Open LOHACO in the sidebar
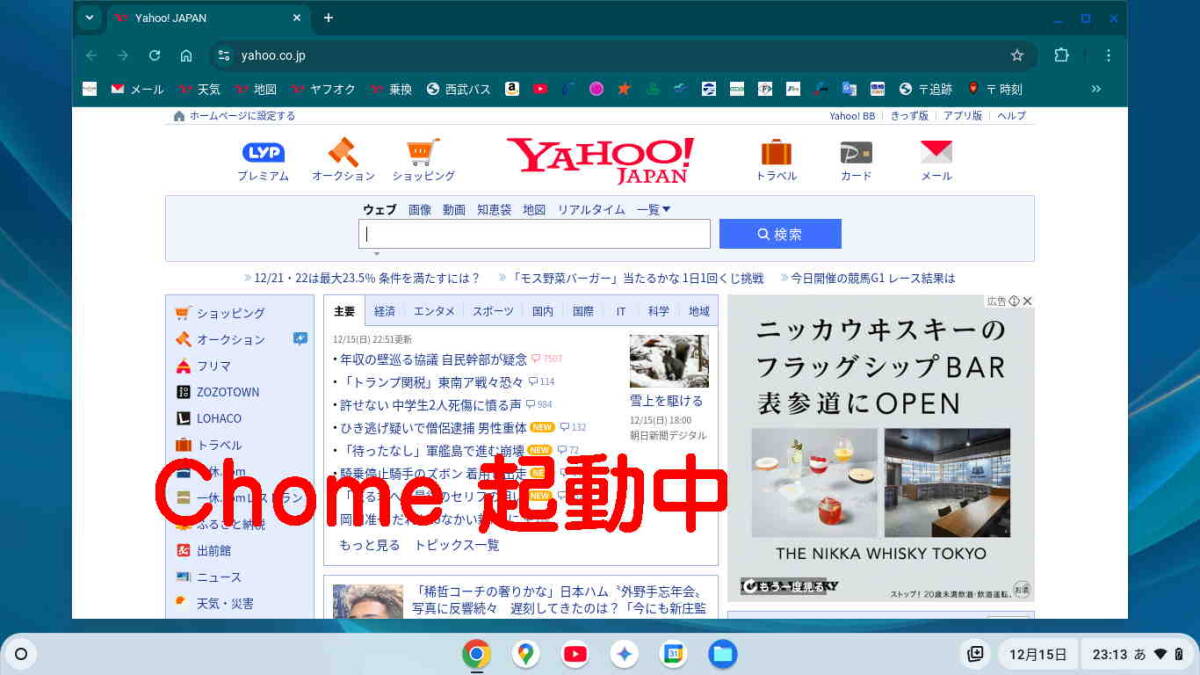1200x675 pixels. pyautogui.click(x=218, y=418)
